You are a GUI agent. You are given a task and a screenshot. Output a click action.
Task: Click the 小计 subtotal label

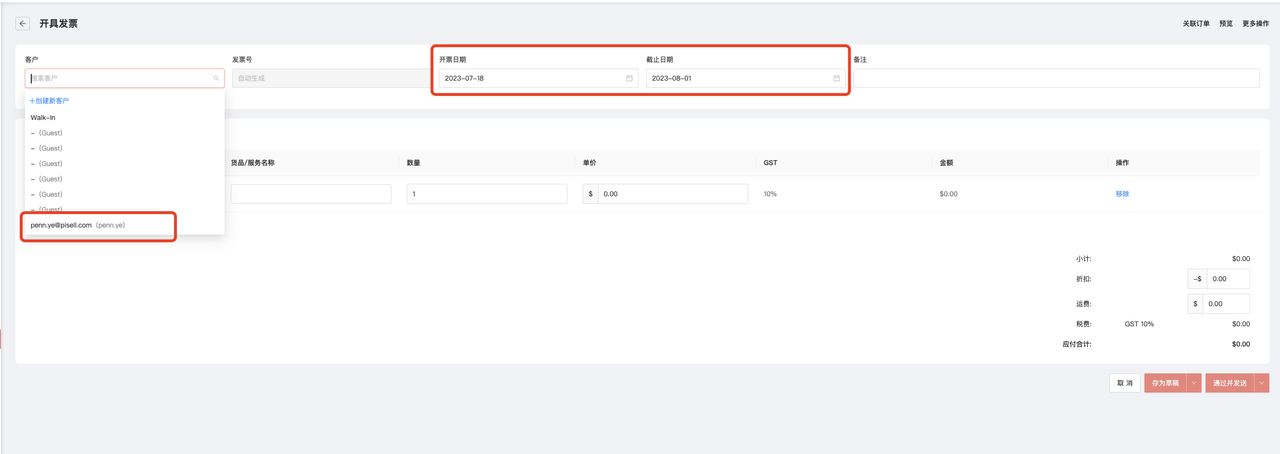coord(1084,258)
